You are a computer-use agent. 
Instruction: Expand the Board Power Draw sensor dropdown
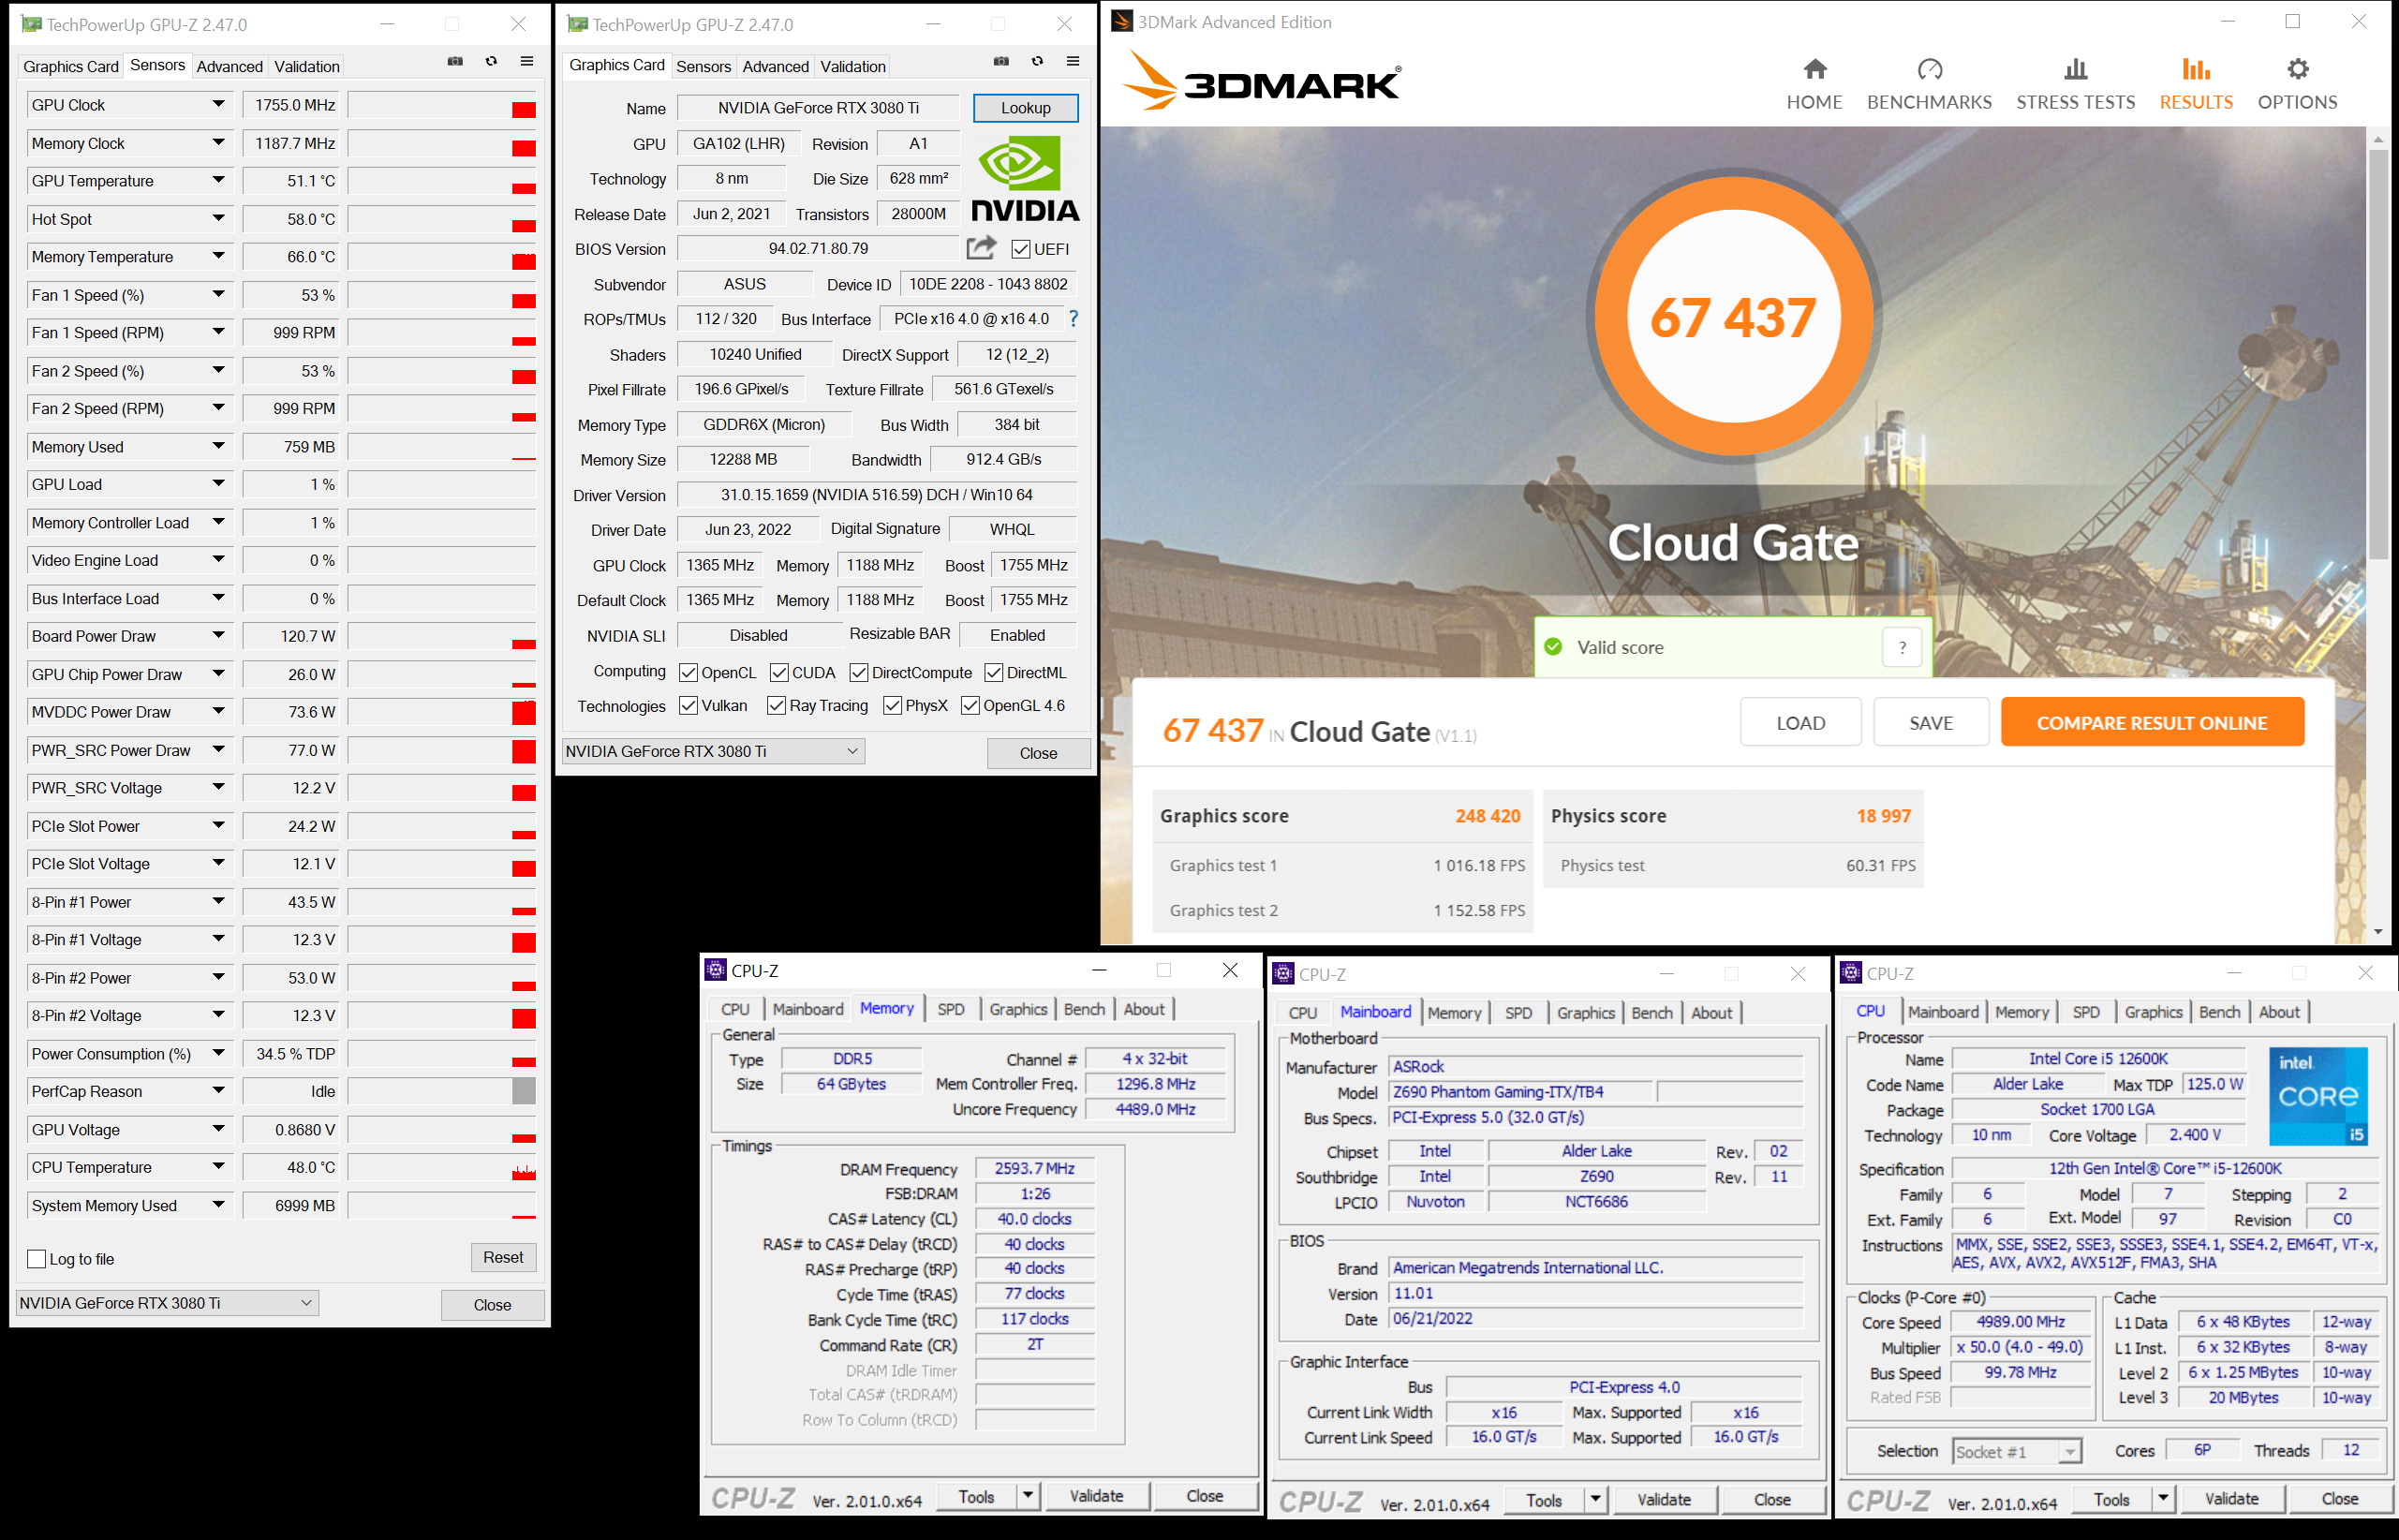pos(218,635)
